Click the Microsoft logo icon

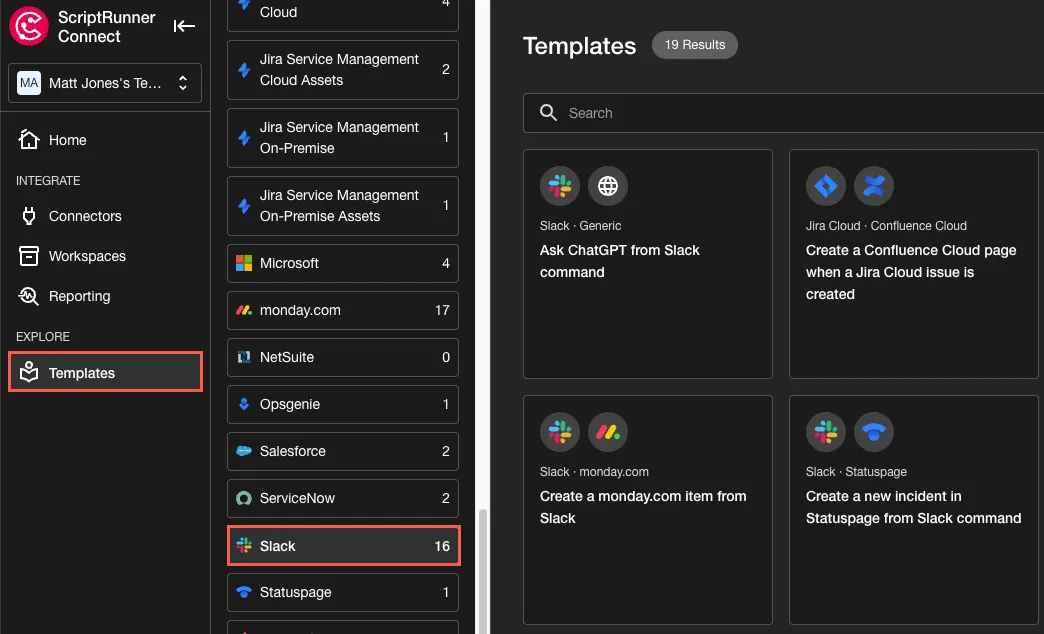[x=244, y=264]
